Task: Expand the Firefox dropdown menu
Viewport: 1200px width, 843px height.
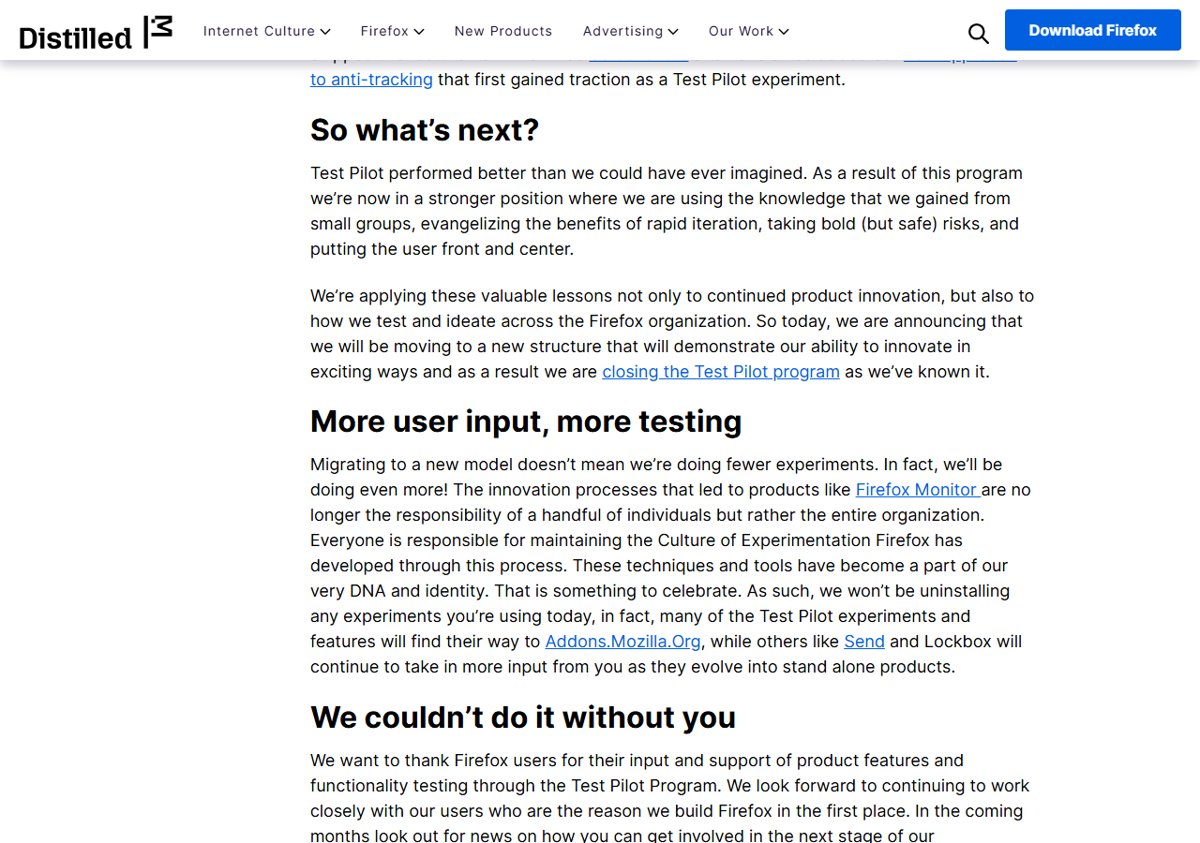Action: click(392, 31)
